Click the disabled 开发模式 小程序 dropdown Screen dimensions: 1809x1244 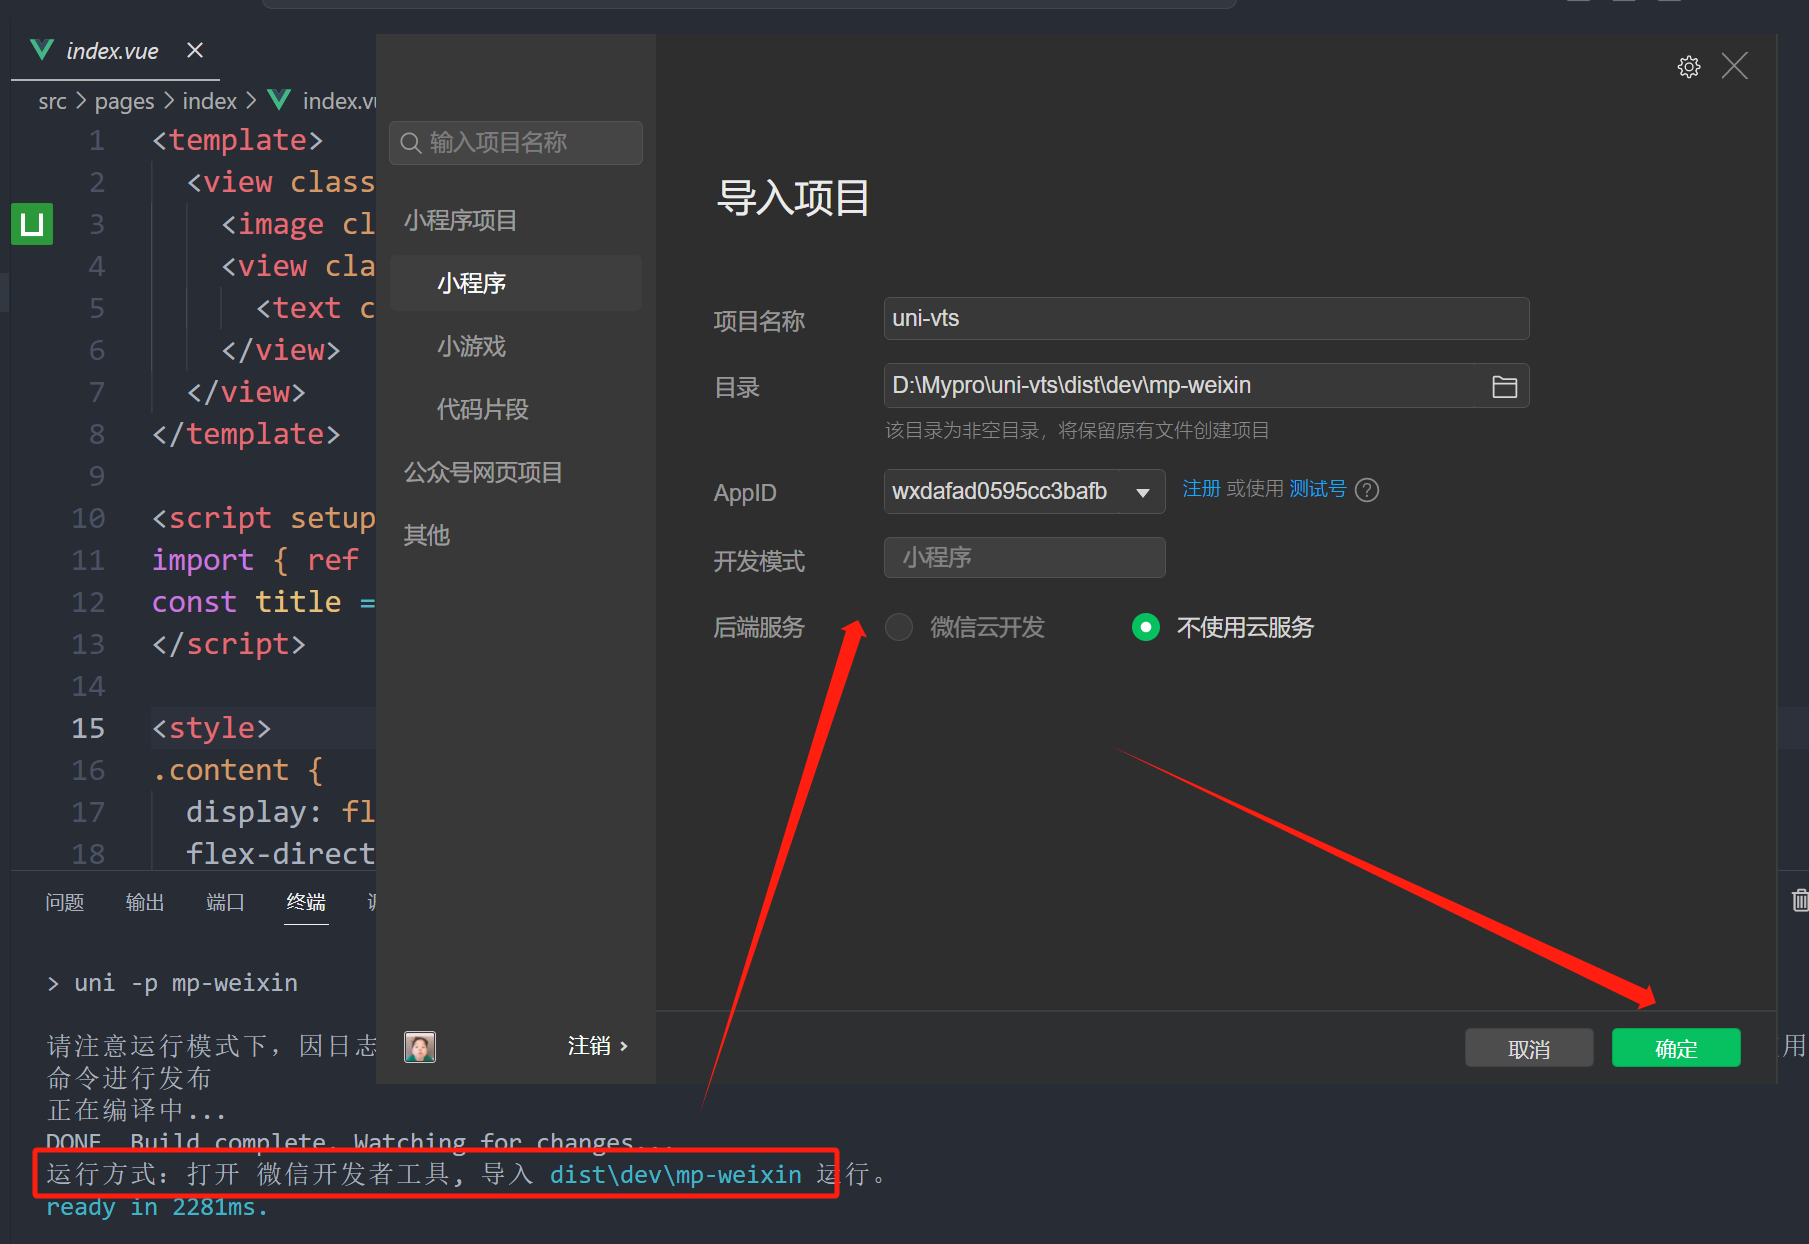click(x=1024, y=558)
